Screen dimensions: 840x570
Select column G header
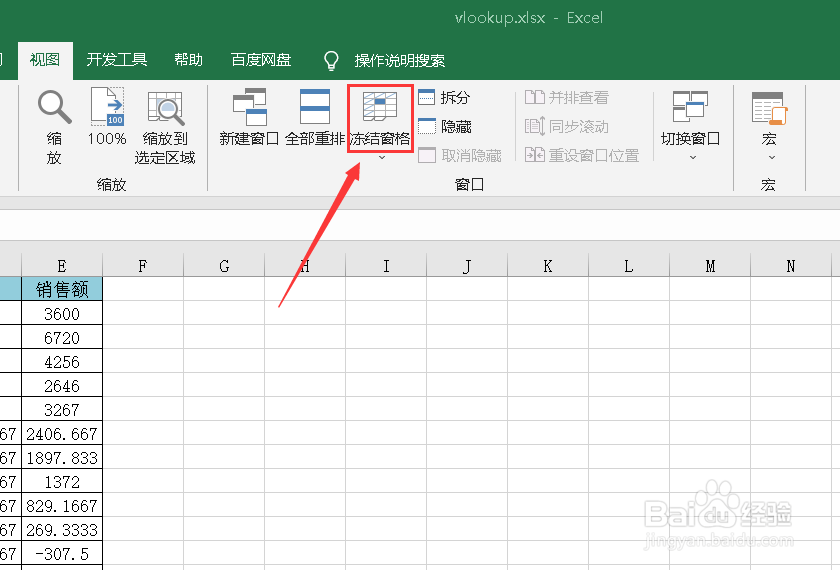(224, 266)
